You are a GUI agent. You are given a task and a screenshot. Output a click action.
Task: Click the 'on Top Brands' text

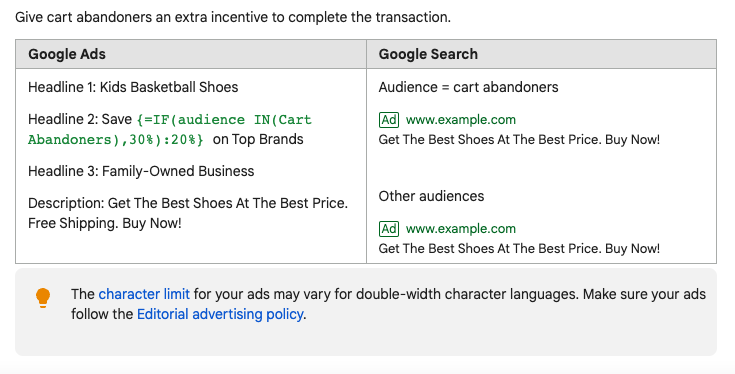click(x=258, y=139)
